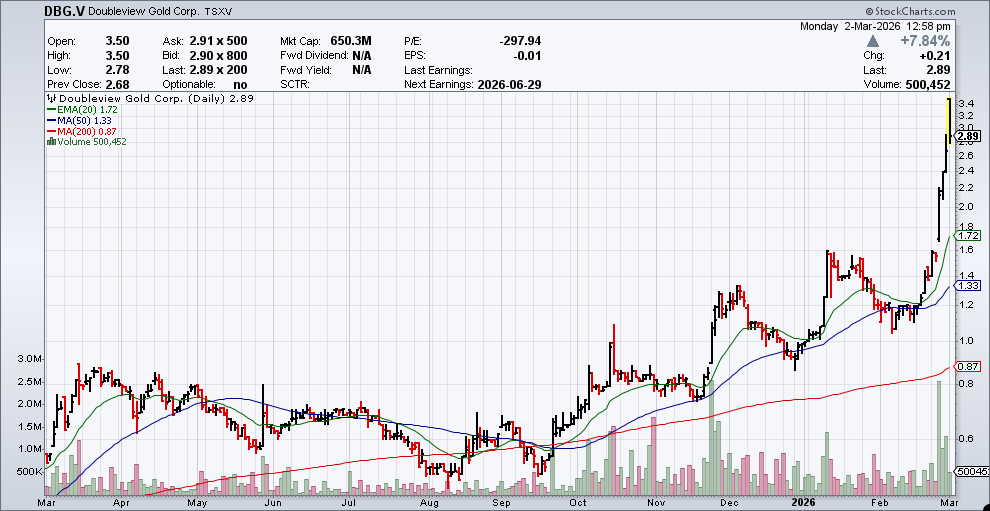
Task: Click the 0.87 MA tag on the right axis
Action: coord(969,366)
